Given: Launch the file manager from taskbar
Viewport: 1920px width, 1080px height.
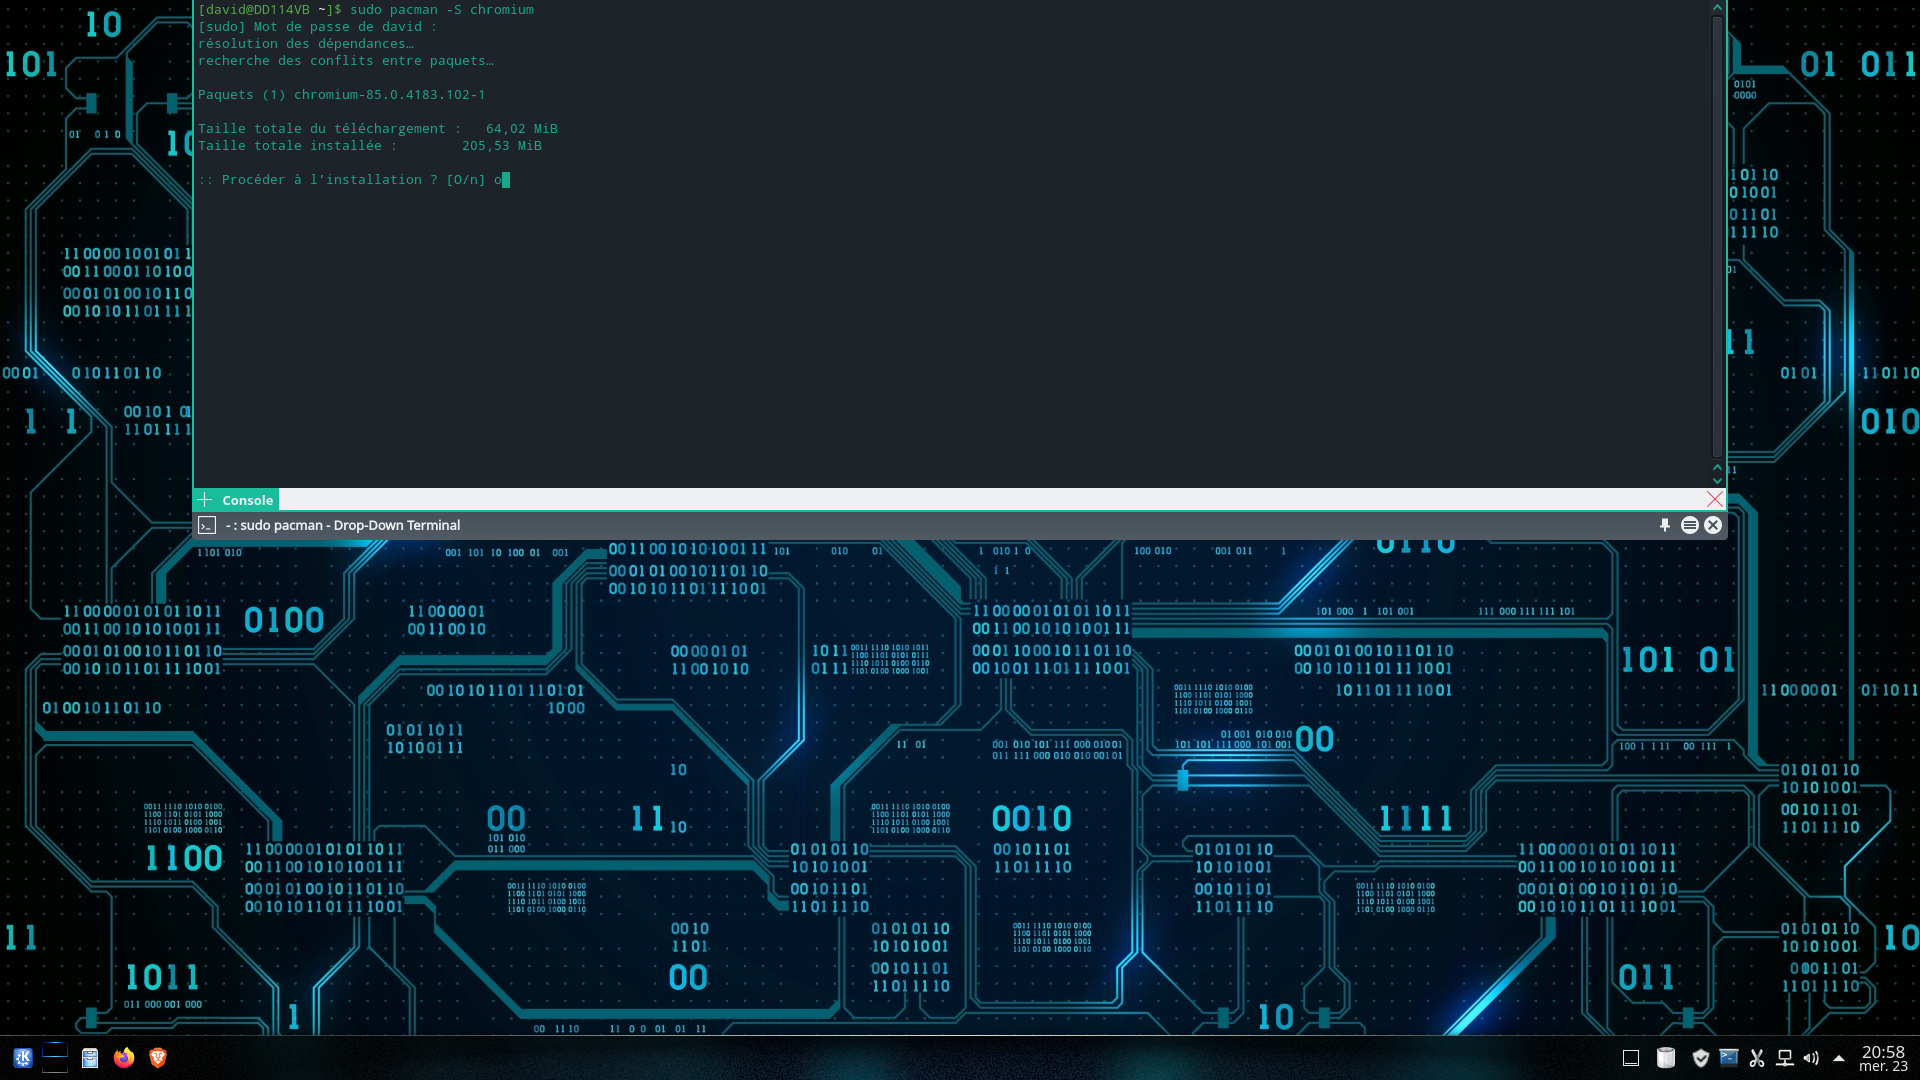Looking at the screenshot, I should (x=90, y=1058).
